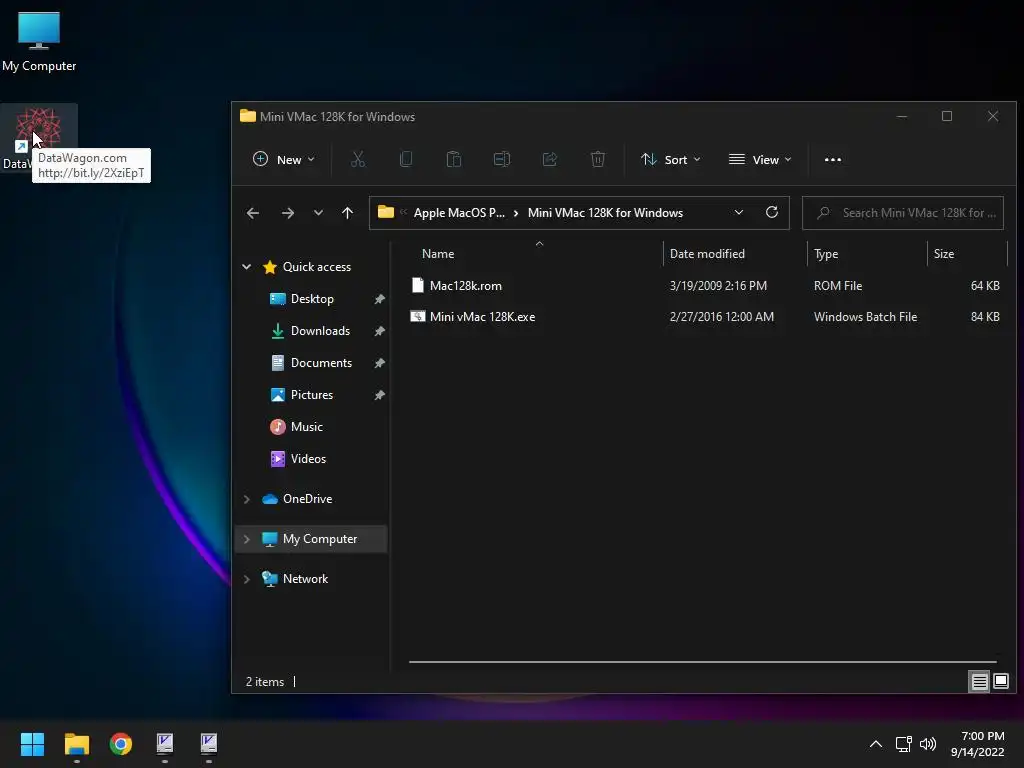Click the 3/19/2009 2:16 PM date
Screen dimensions: 1024x768
718,285
